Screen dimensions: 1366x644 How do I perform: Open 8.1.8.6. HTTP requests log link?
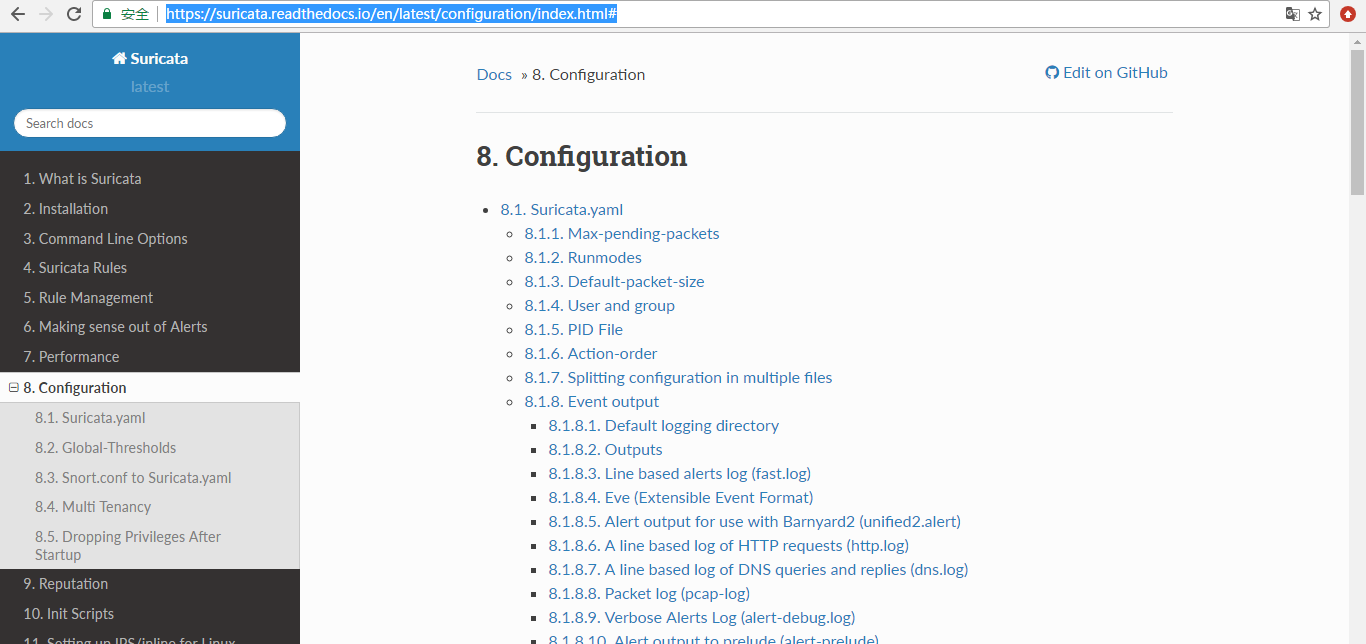click(729, 546)
